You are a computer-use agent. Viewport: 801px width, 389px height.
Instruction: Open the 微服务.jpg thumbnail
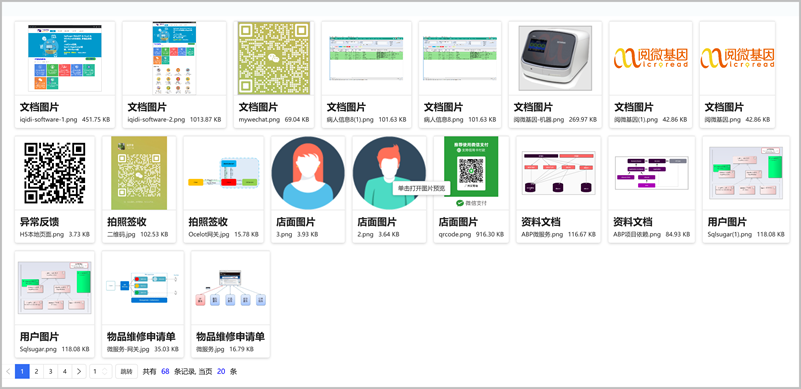(230, 288)
